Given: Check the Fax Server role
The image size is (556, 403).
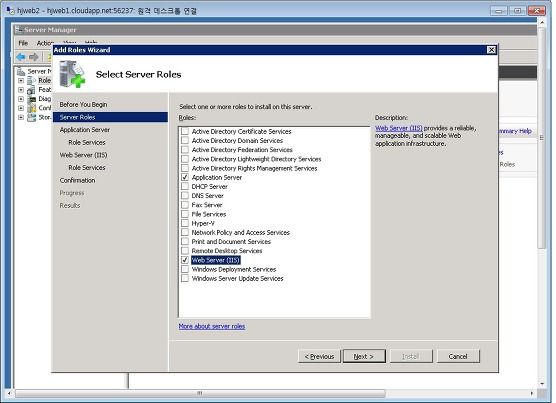Looking at the screenshot, I should click(185, 205).
